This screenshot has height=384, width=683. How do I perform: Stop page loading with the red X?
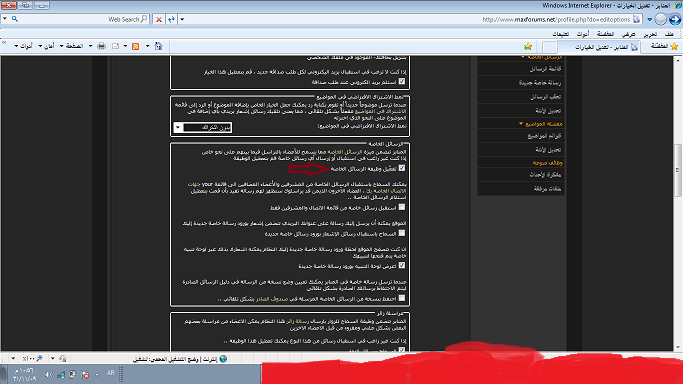tap(159, 20)
